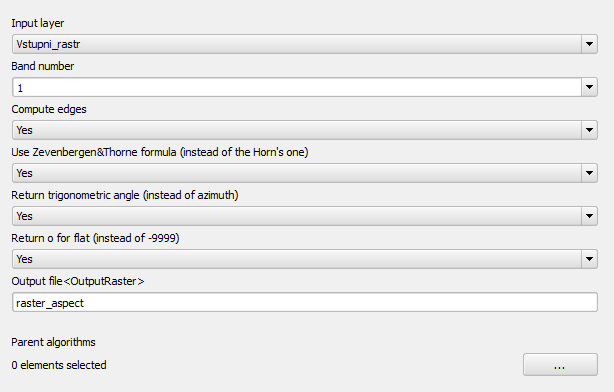The image size is (614, 392).
Task: Click the Parent algorithms label
Action: click(53, 342)
